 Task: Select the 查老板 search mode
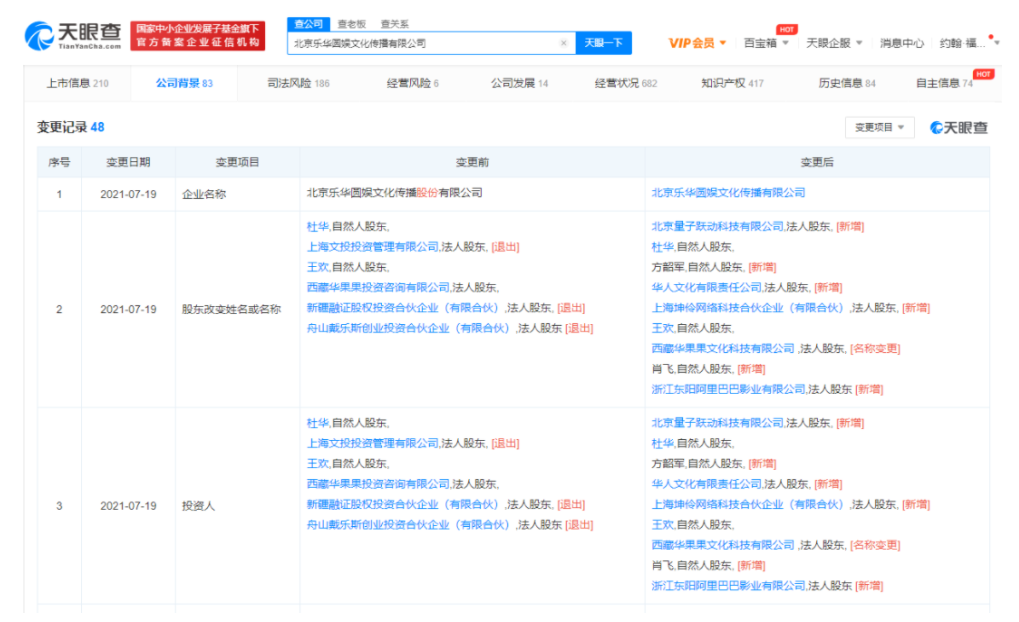pos(352,23)
